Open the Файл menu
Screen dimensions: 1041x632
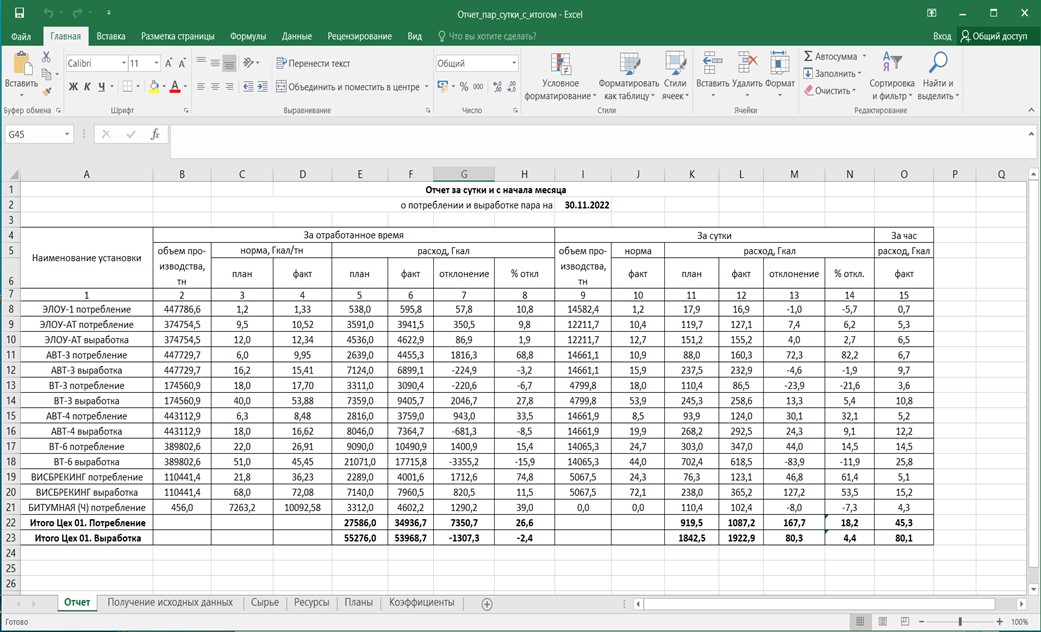click(21, 36)
